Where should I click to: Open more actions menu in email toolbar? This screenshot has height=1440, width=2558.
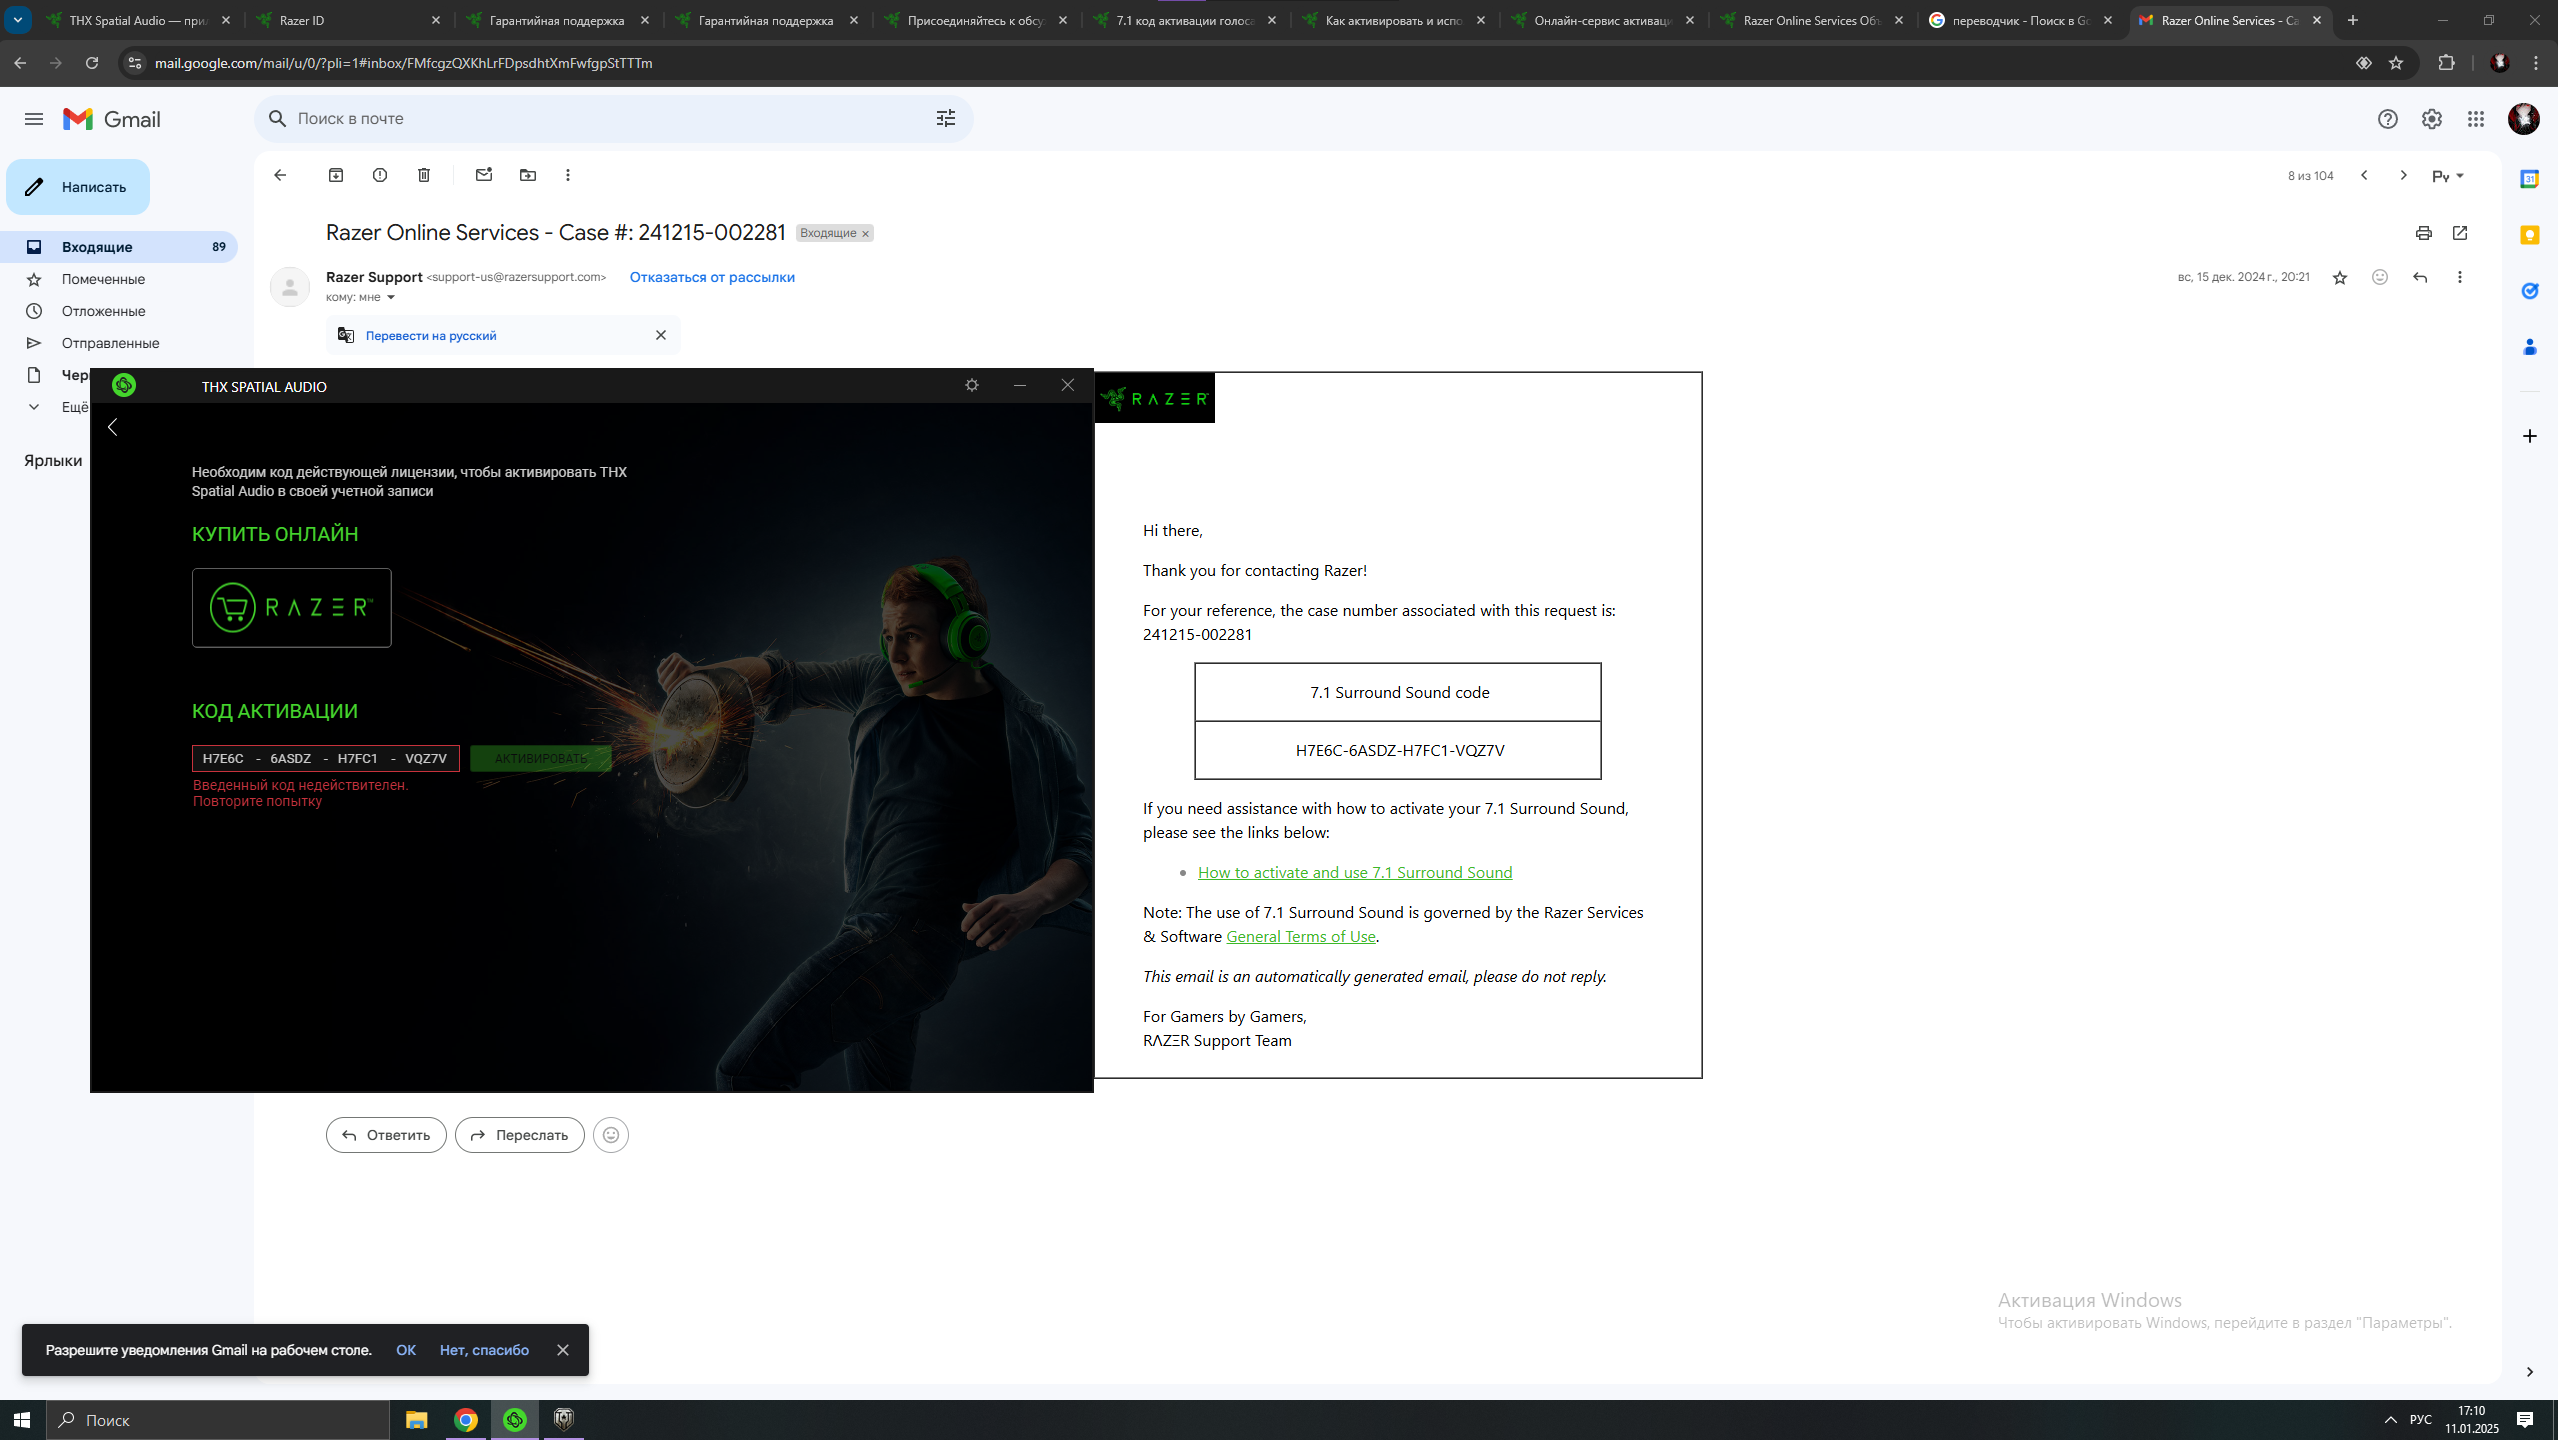point(568,175)
